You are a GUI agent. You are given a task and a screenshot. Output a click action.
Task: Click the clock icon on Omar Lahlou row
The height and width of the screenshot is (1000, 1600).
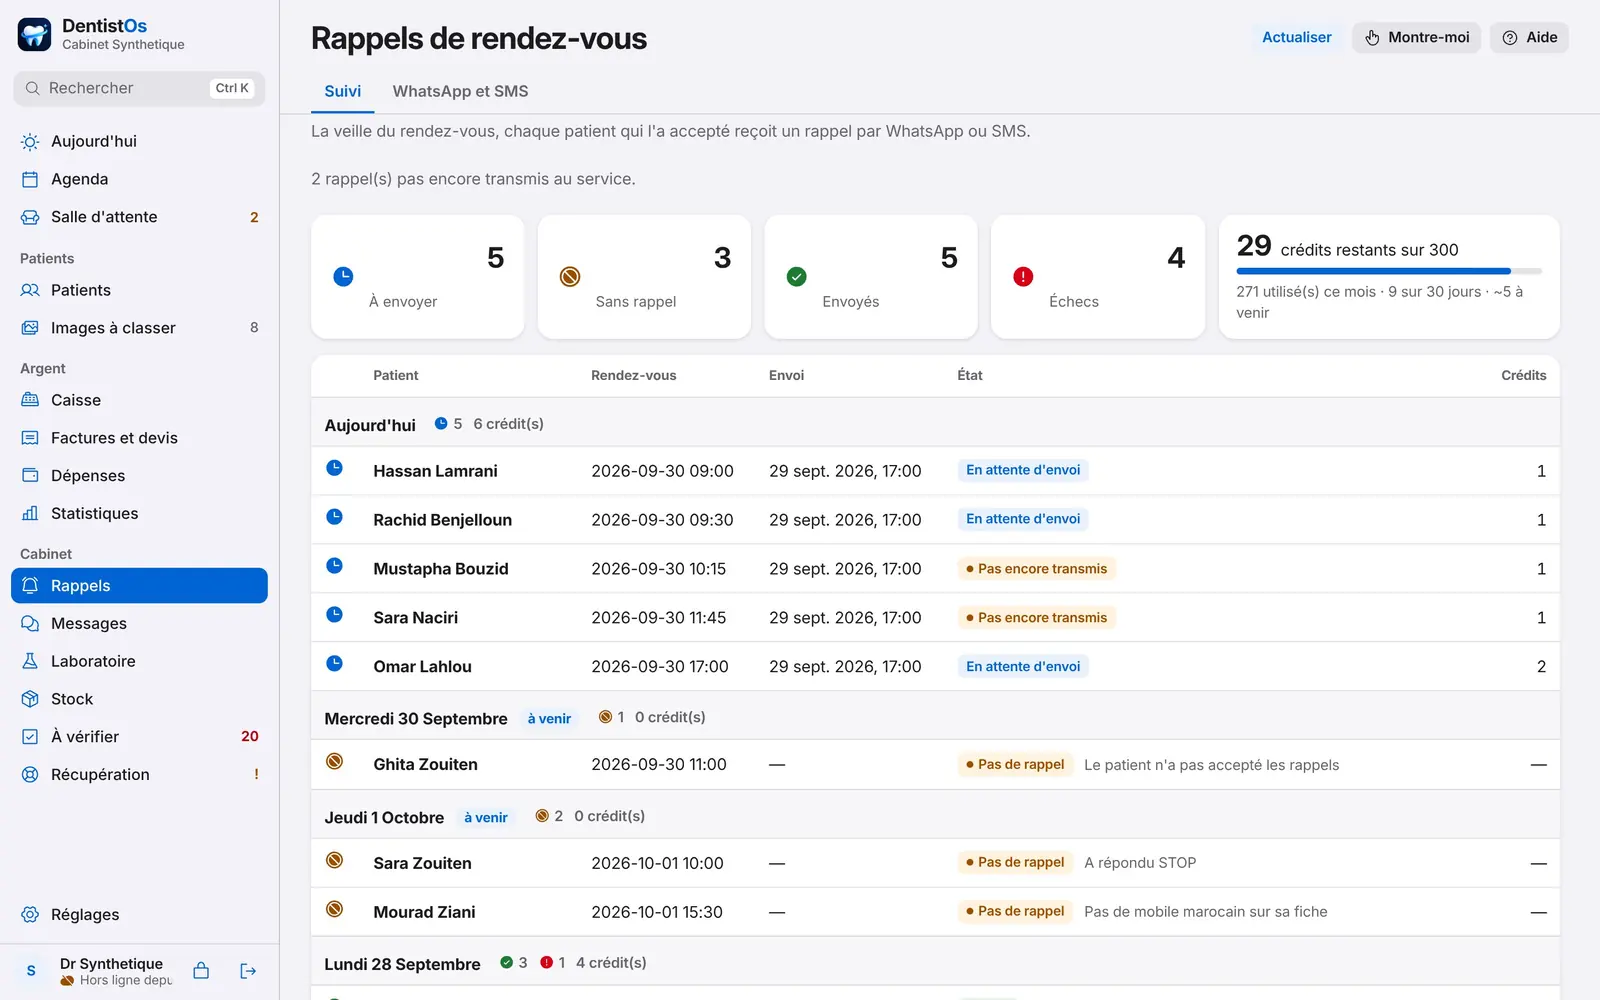tap(334, 663)
